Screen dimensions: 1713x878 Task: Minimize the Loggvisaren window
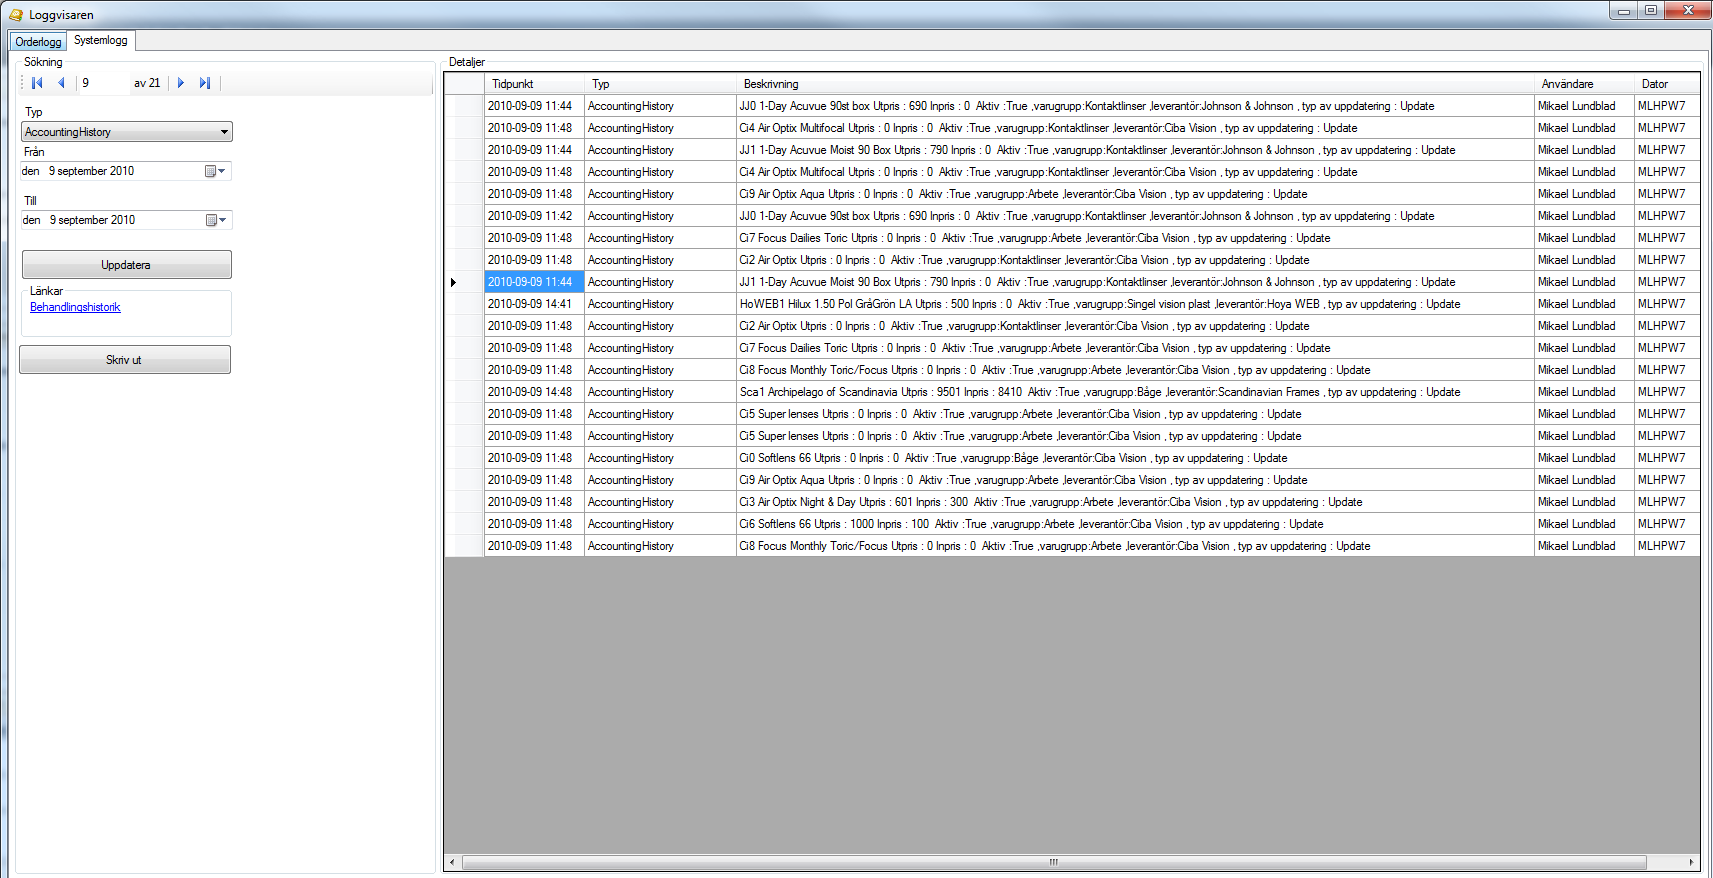click(x=1623, y=11)
